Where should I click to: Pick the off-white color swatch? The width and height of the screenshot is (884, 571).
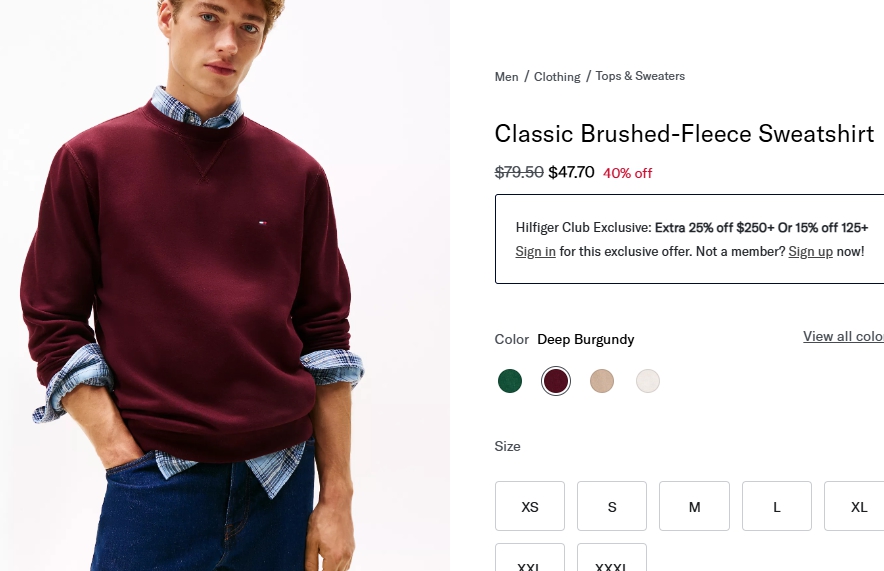tap(648, 381)
